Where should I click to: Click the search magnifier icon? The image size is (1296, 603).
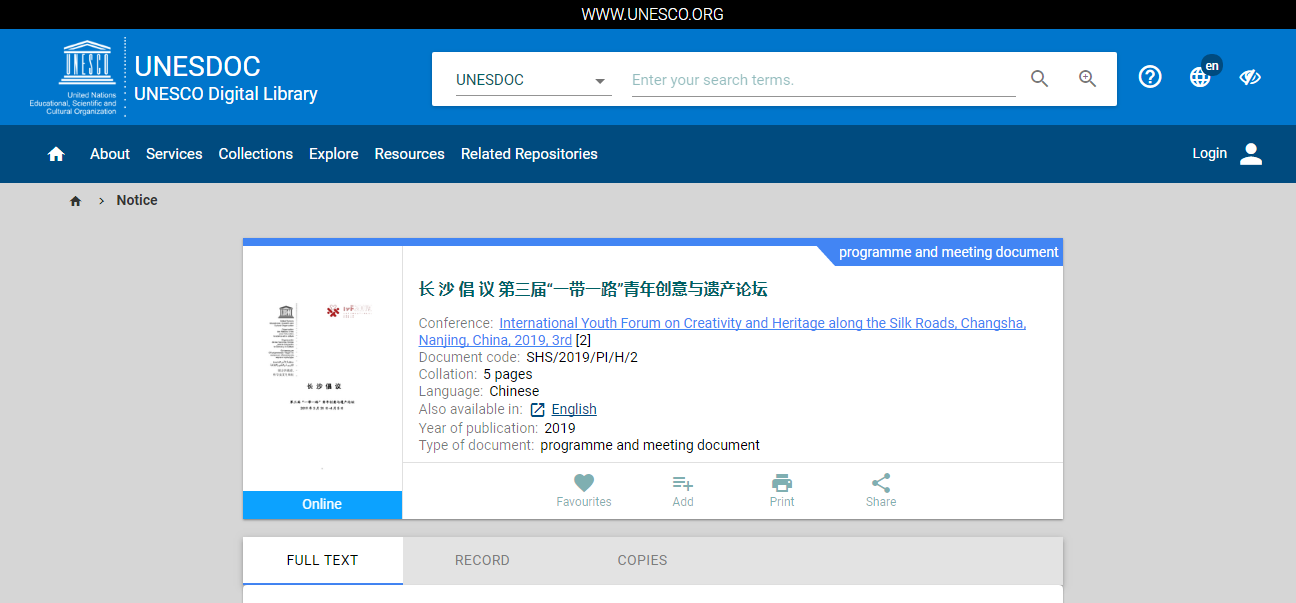1040,79
